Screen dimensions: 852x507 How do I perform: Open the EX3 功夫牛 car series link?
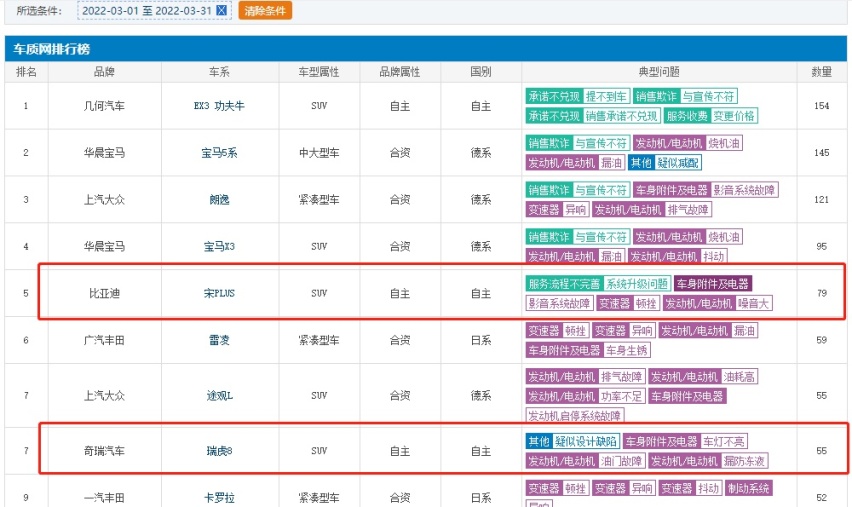219,106
